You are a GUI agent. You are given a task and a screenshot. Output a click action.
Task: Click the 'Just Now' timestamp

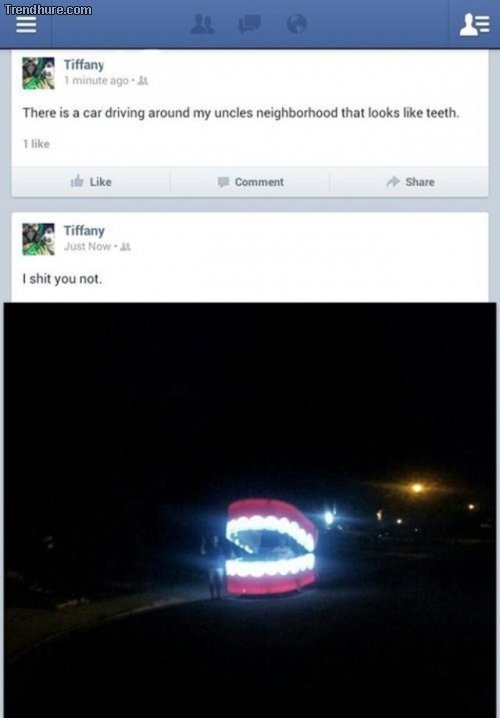87,246
